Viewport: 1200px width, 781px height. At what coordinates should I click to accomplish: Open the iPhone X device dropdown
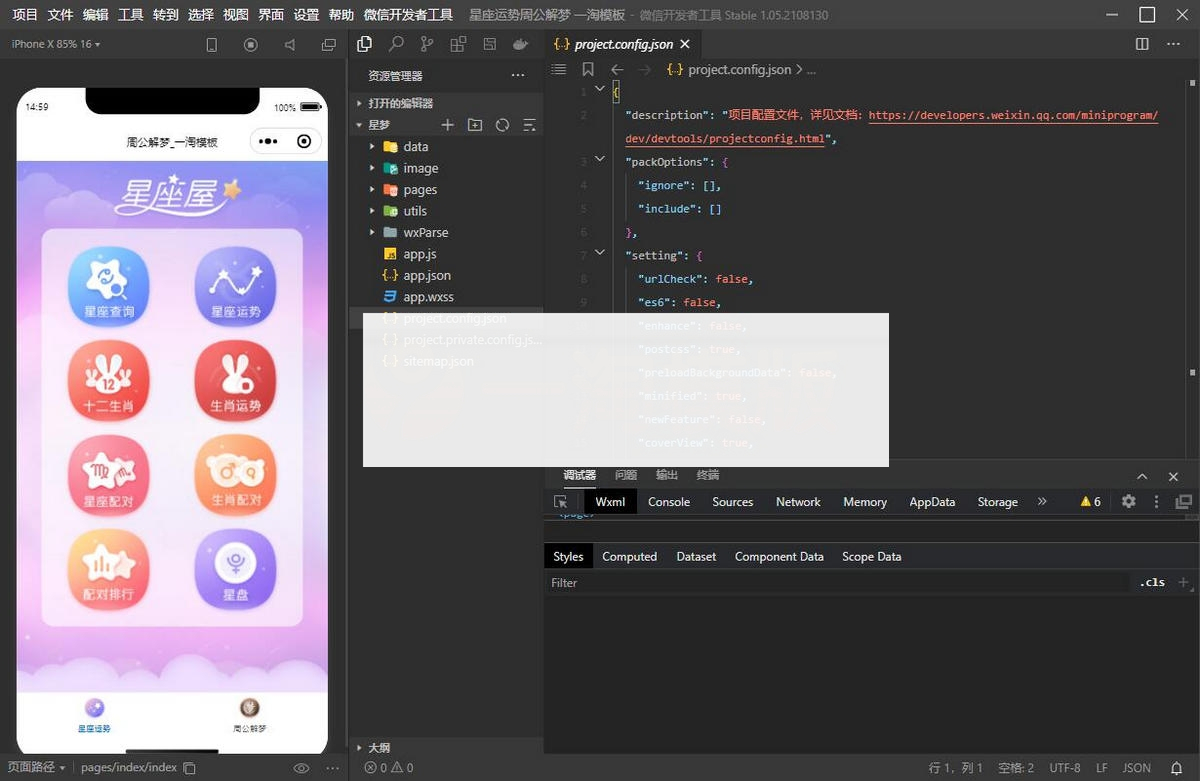(x=56, y=44)
